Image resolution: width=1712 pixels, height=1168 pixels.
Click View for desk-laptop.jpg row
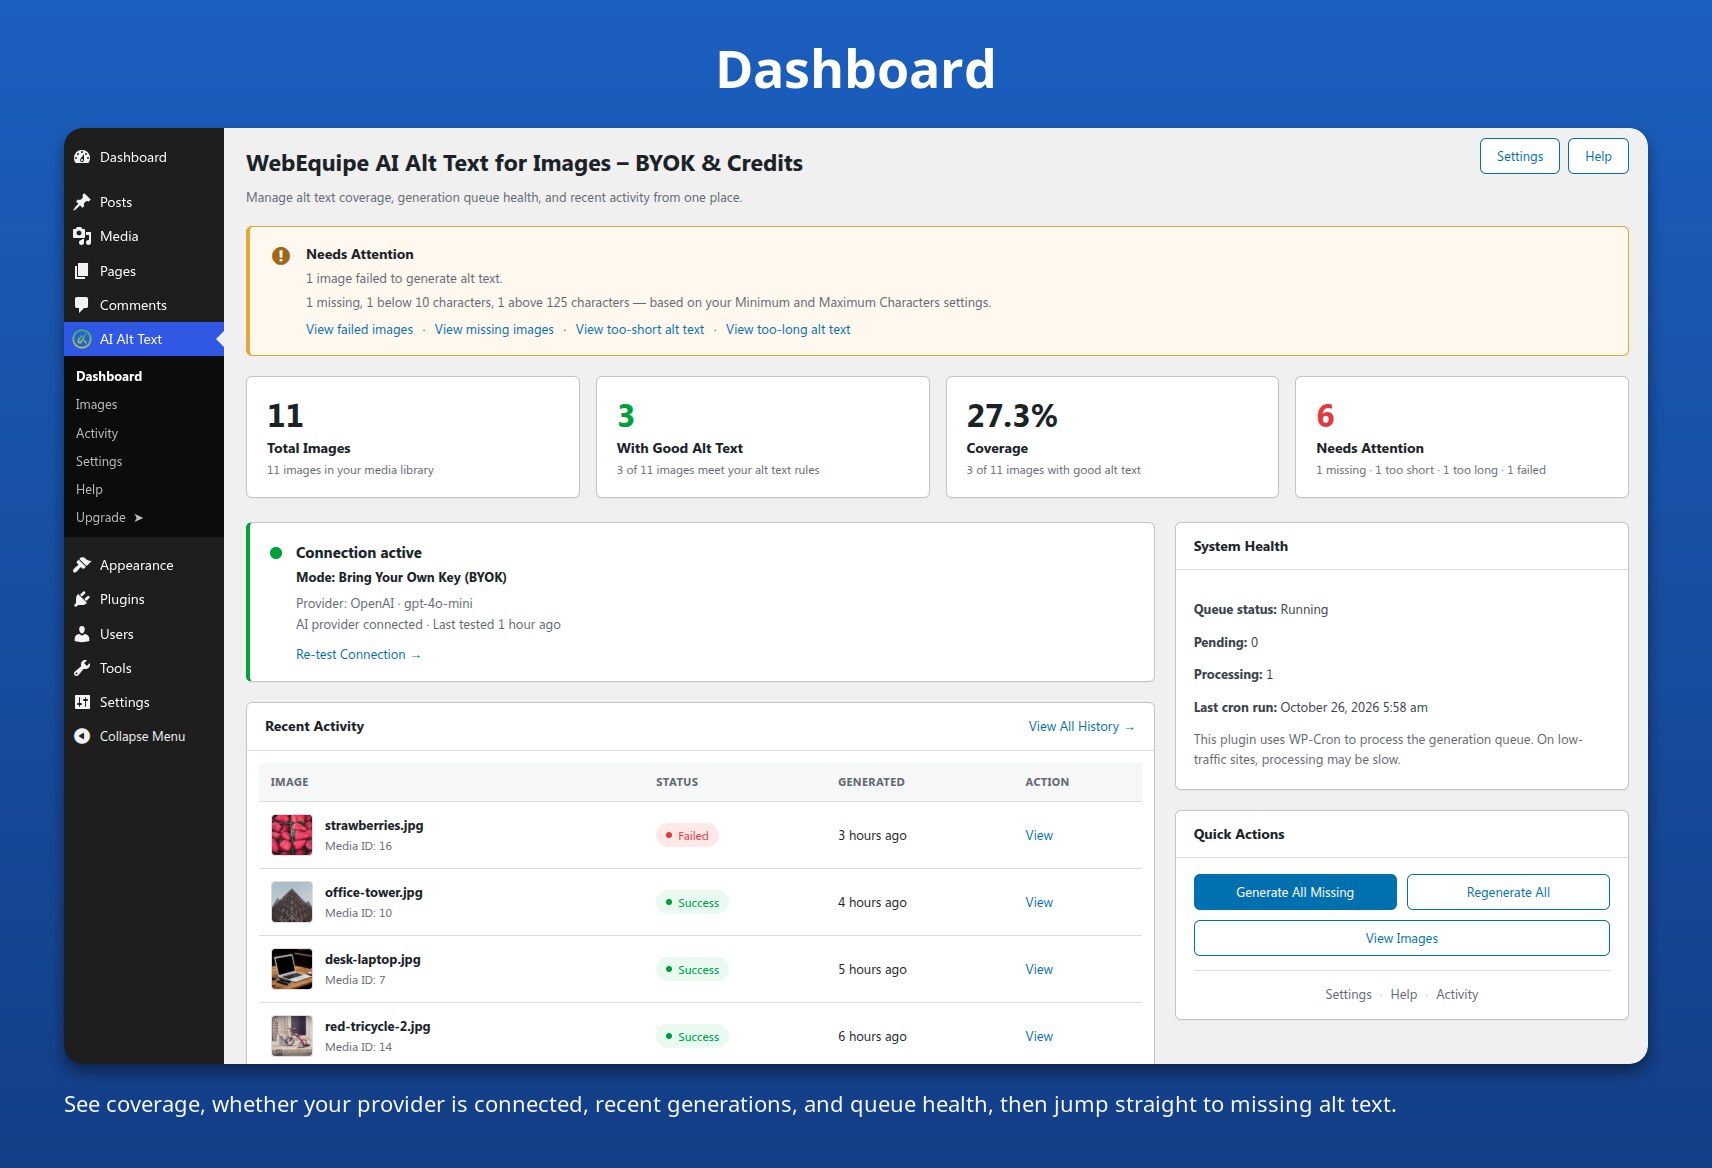click(1039, 969)
